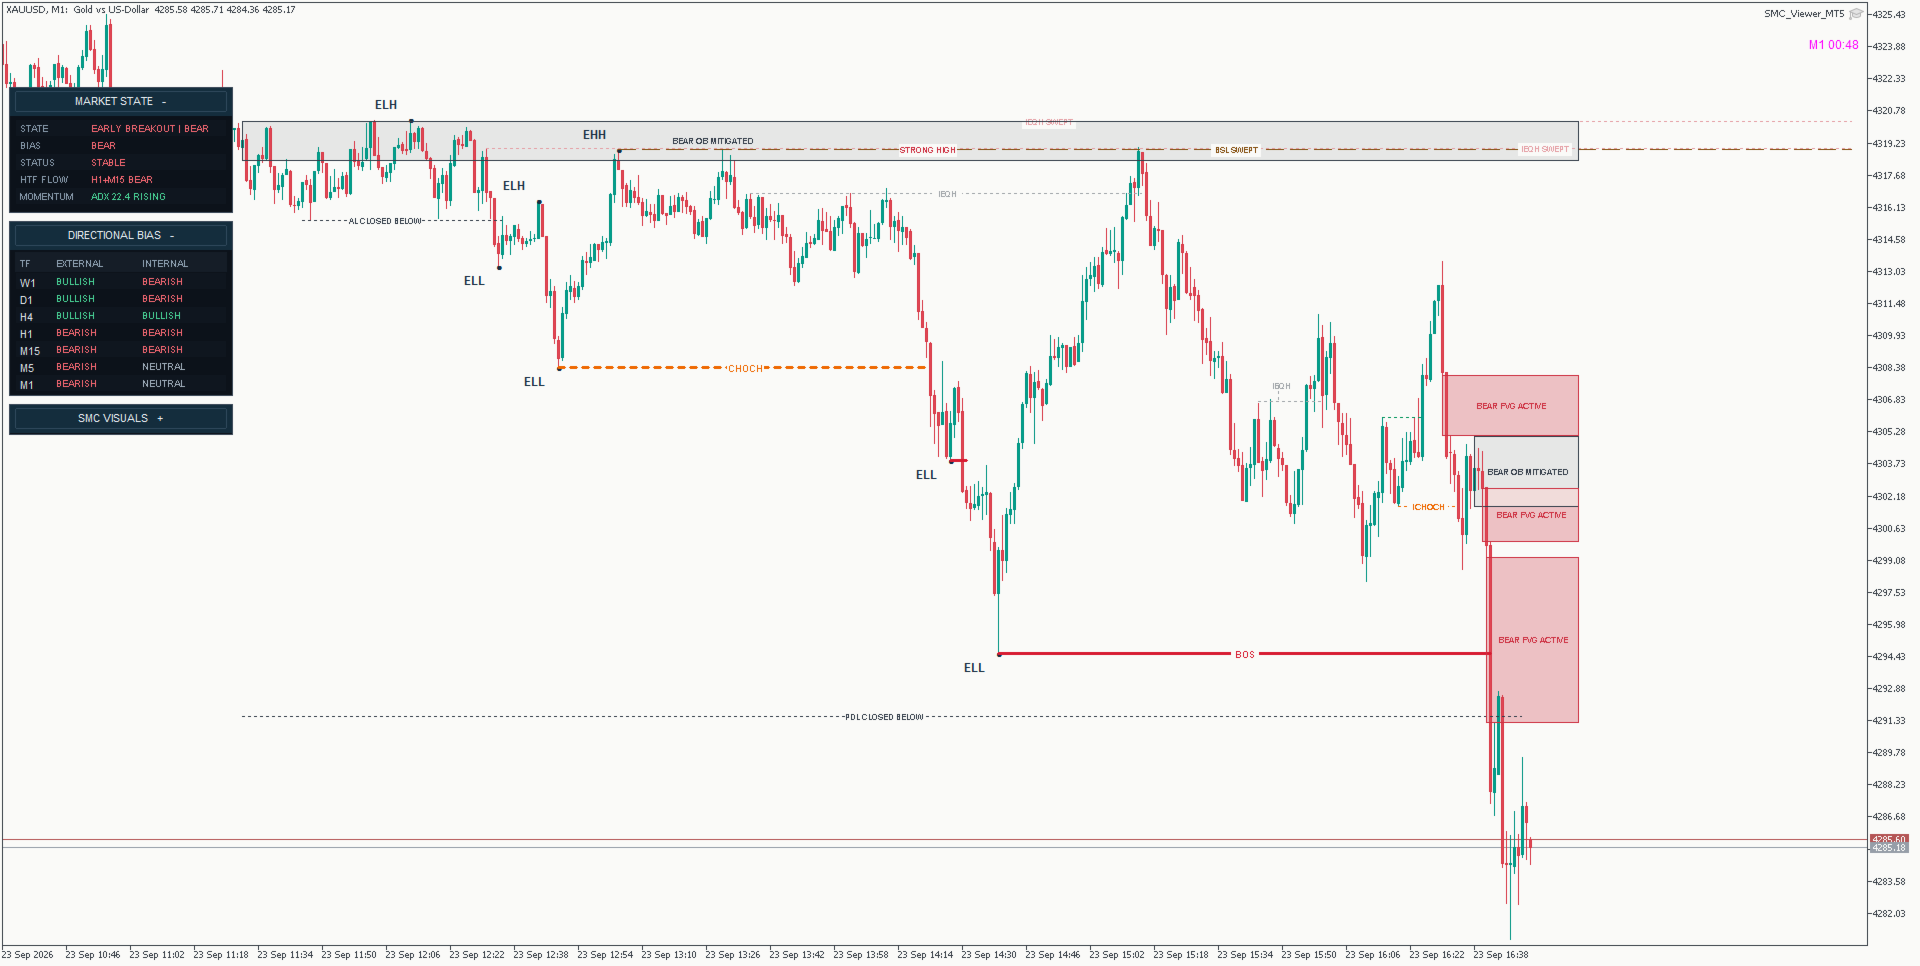Click the BOS label on the red line
Image resolution: width=1920 pixels, height=966 pixels.
(1244, 655)
